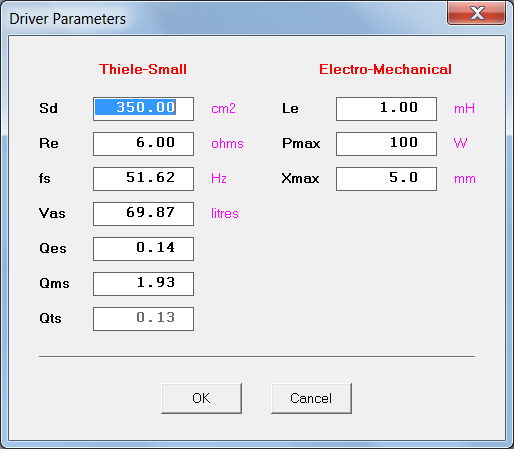Click the ohms unit label
514x449 pixels.
[x=227, y=144]
